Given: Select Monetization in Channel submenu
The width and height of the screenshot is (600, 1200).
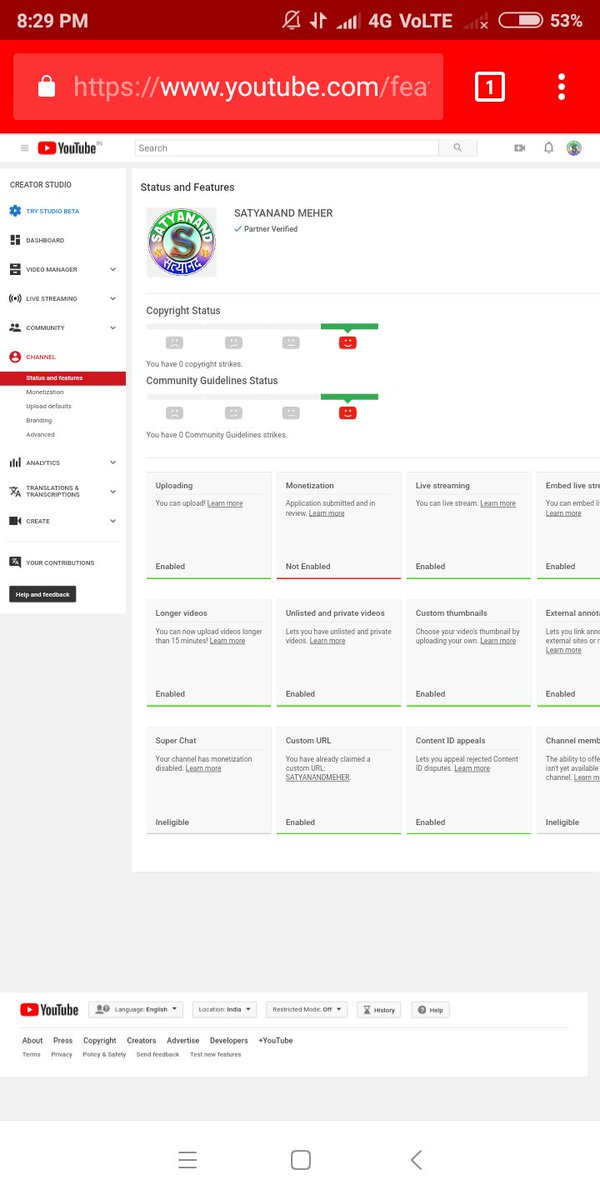Looking at the screenshot, I should tap(45, 392).
